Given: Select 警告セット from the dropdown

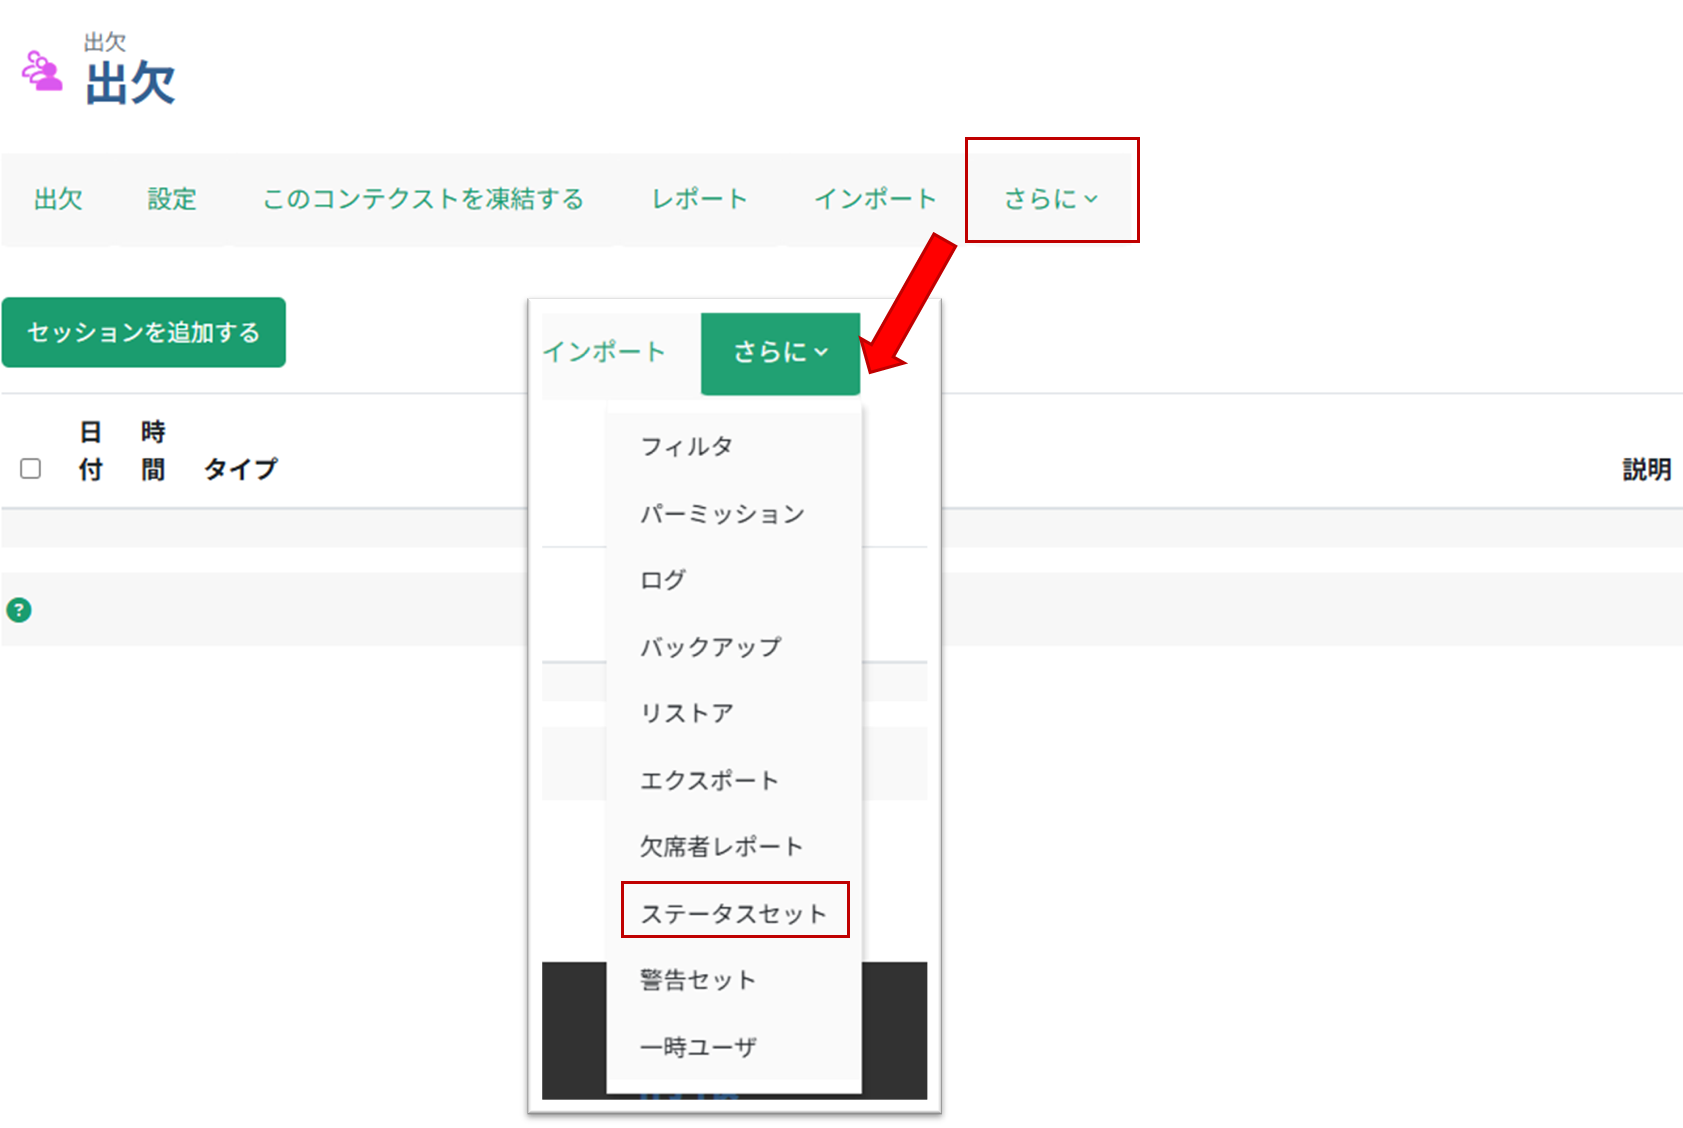Looking at the screenshot, I should 697,979.
